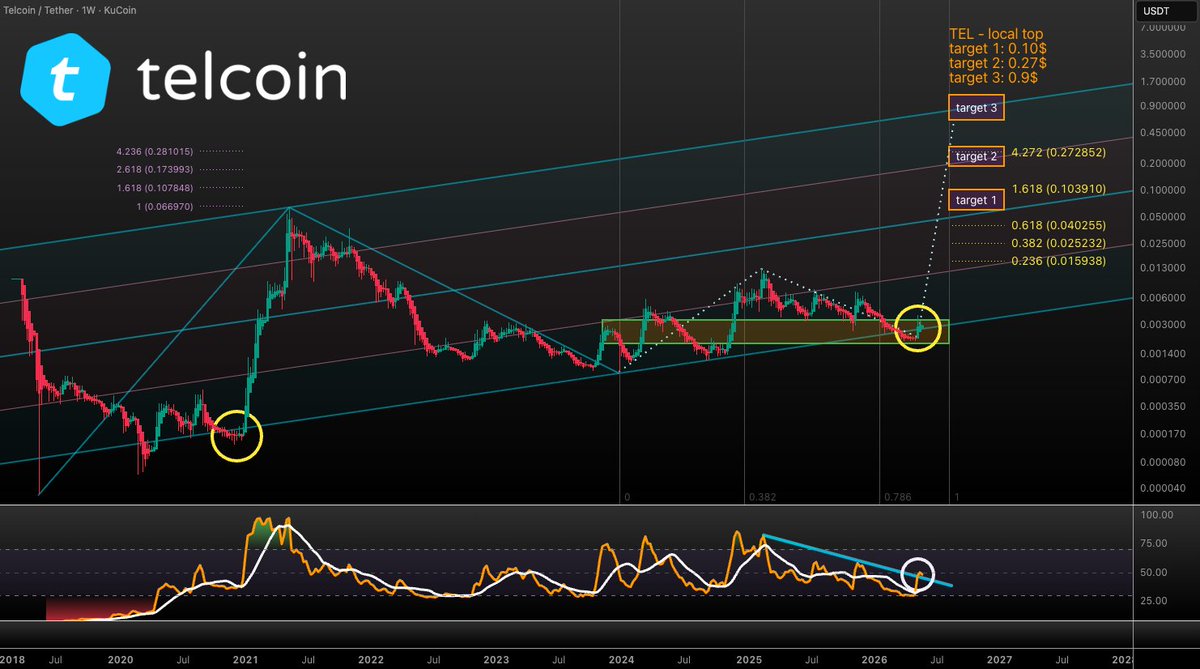
Task: Click the 0.000350 price axis label
Action: [1161, 407]
